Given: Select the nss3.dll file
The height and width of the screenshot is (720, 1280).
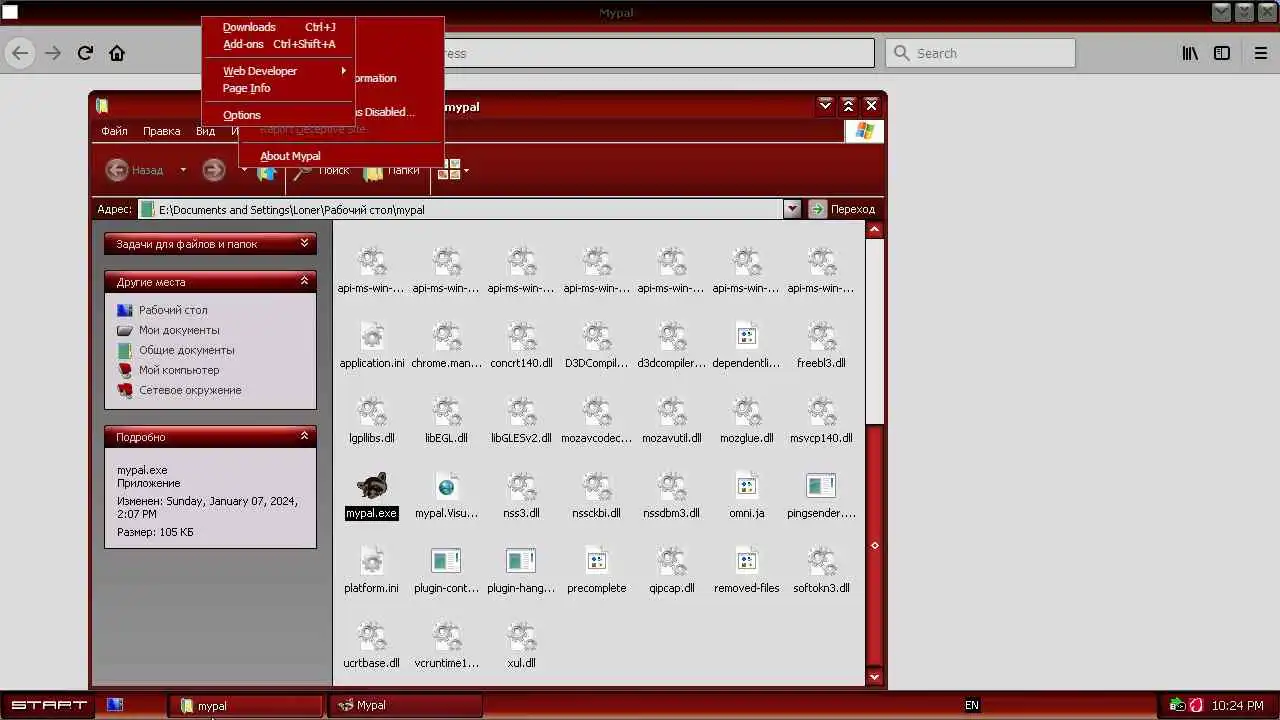Looking at the screenshot, I should point(521,496).
